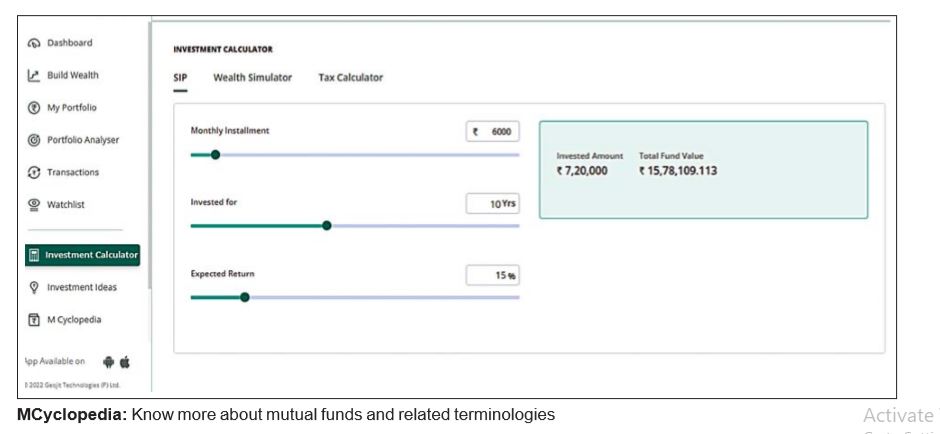Viewport: 940px width, 434px height.
Task: Click the 2022 Geojit Technologies copyright text
Action: click(73, 385)
